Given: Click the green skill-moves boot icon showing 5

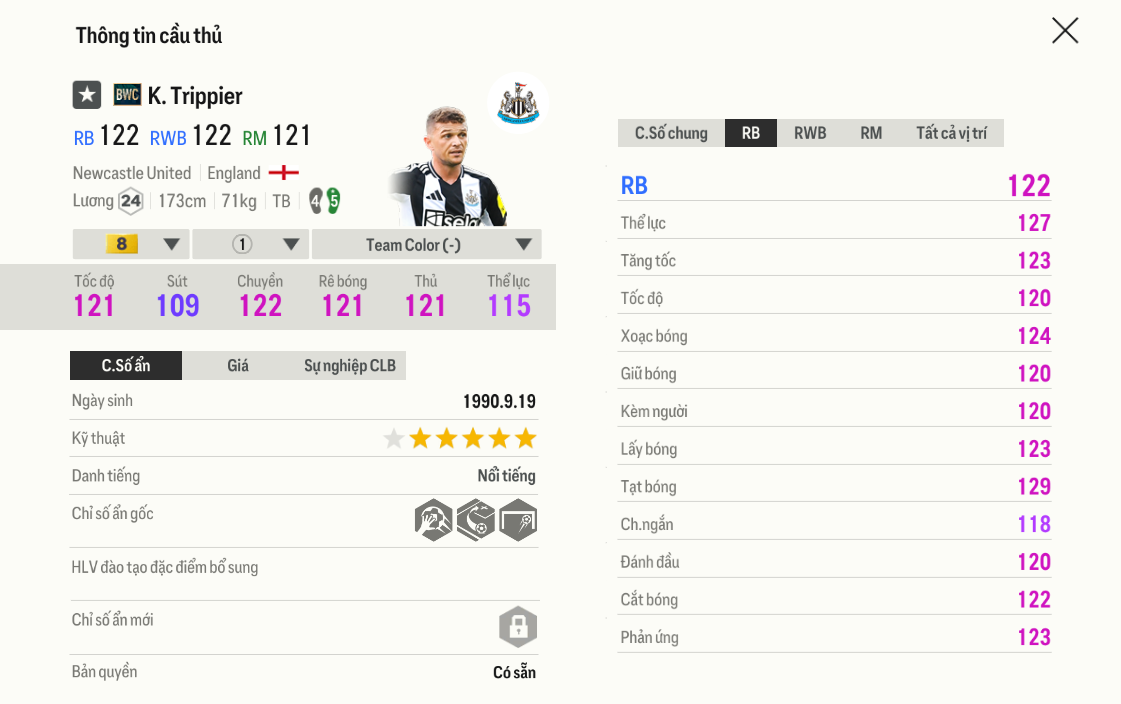Looking at the screenshot, I should click(x=331, y=201).
